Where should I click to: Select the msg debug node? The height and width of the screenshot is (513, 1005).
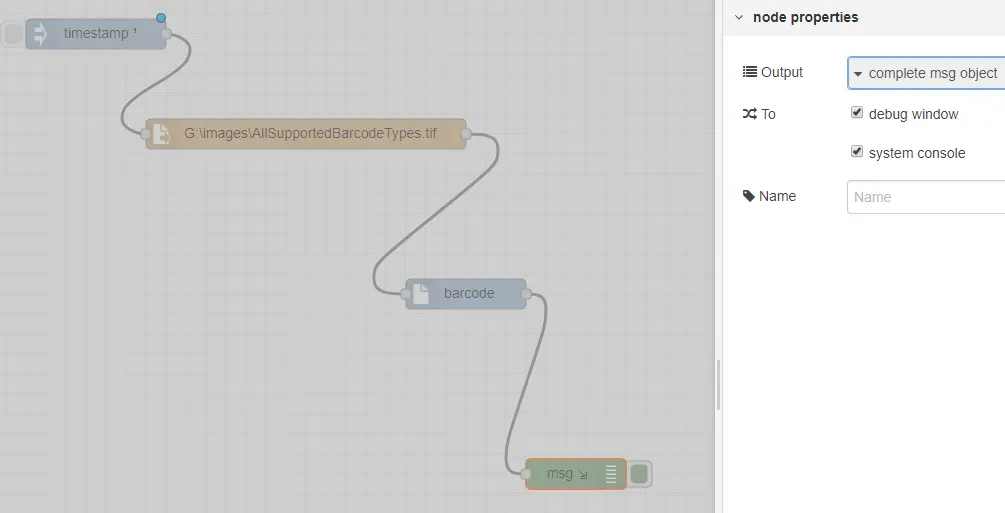(x=576, y=474)
